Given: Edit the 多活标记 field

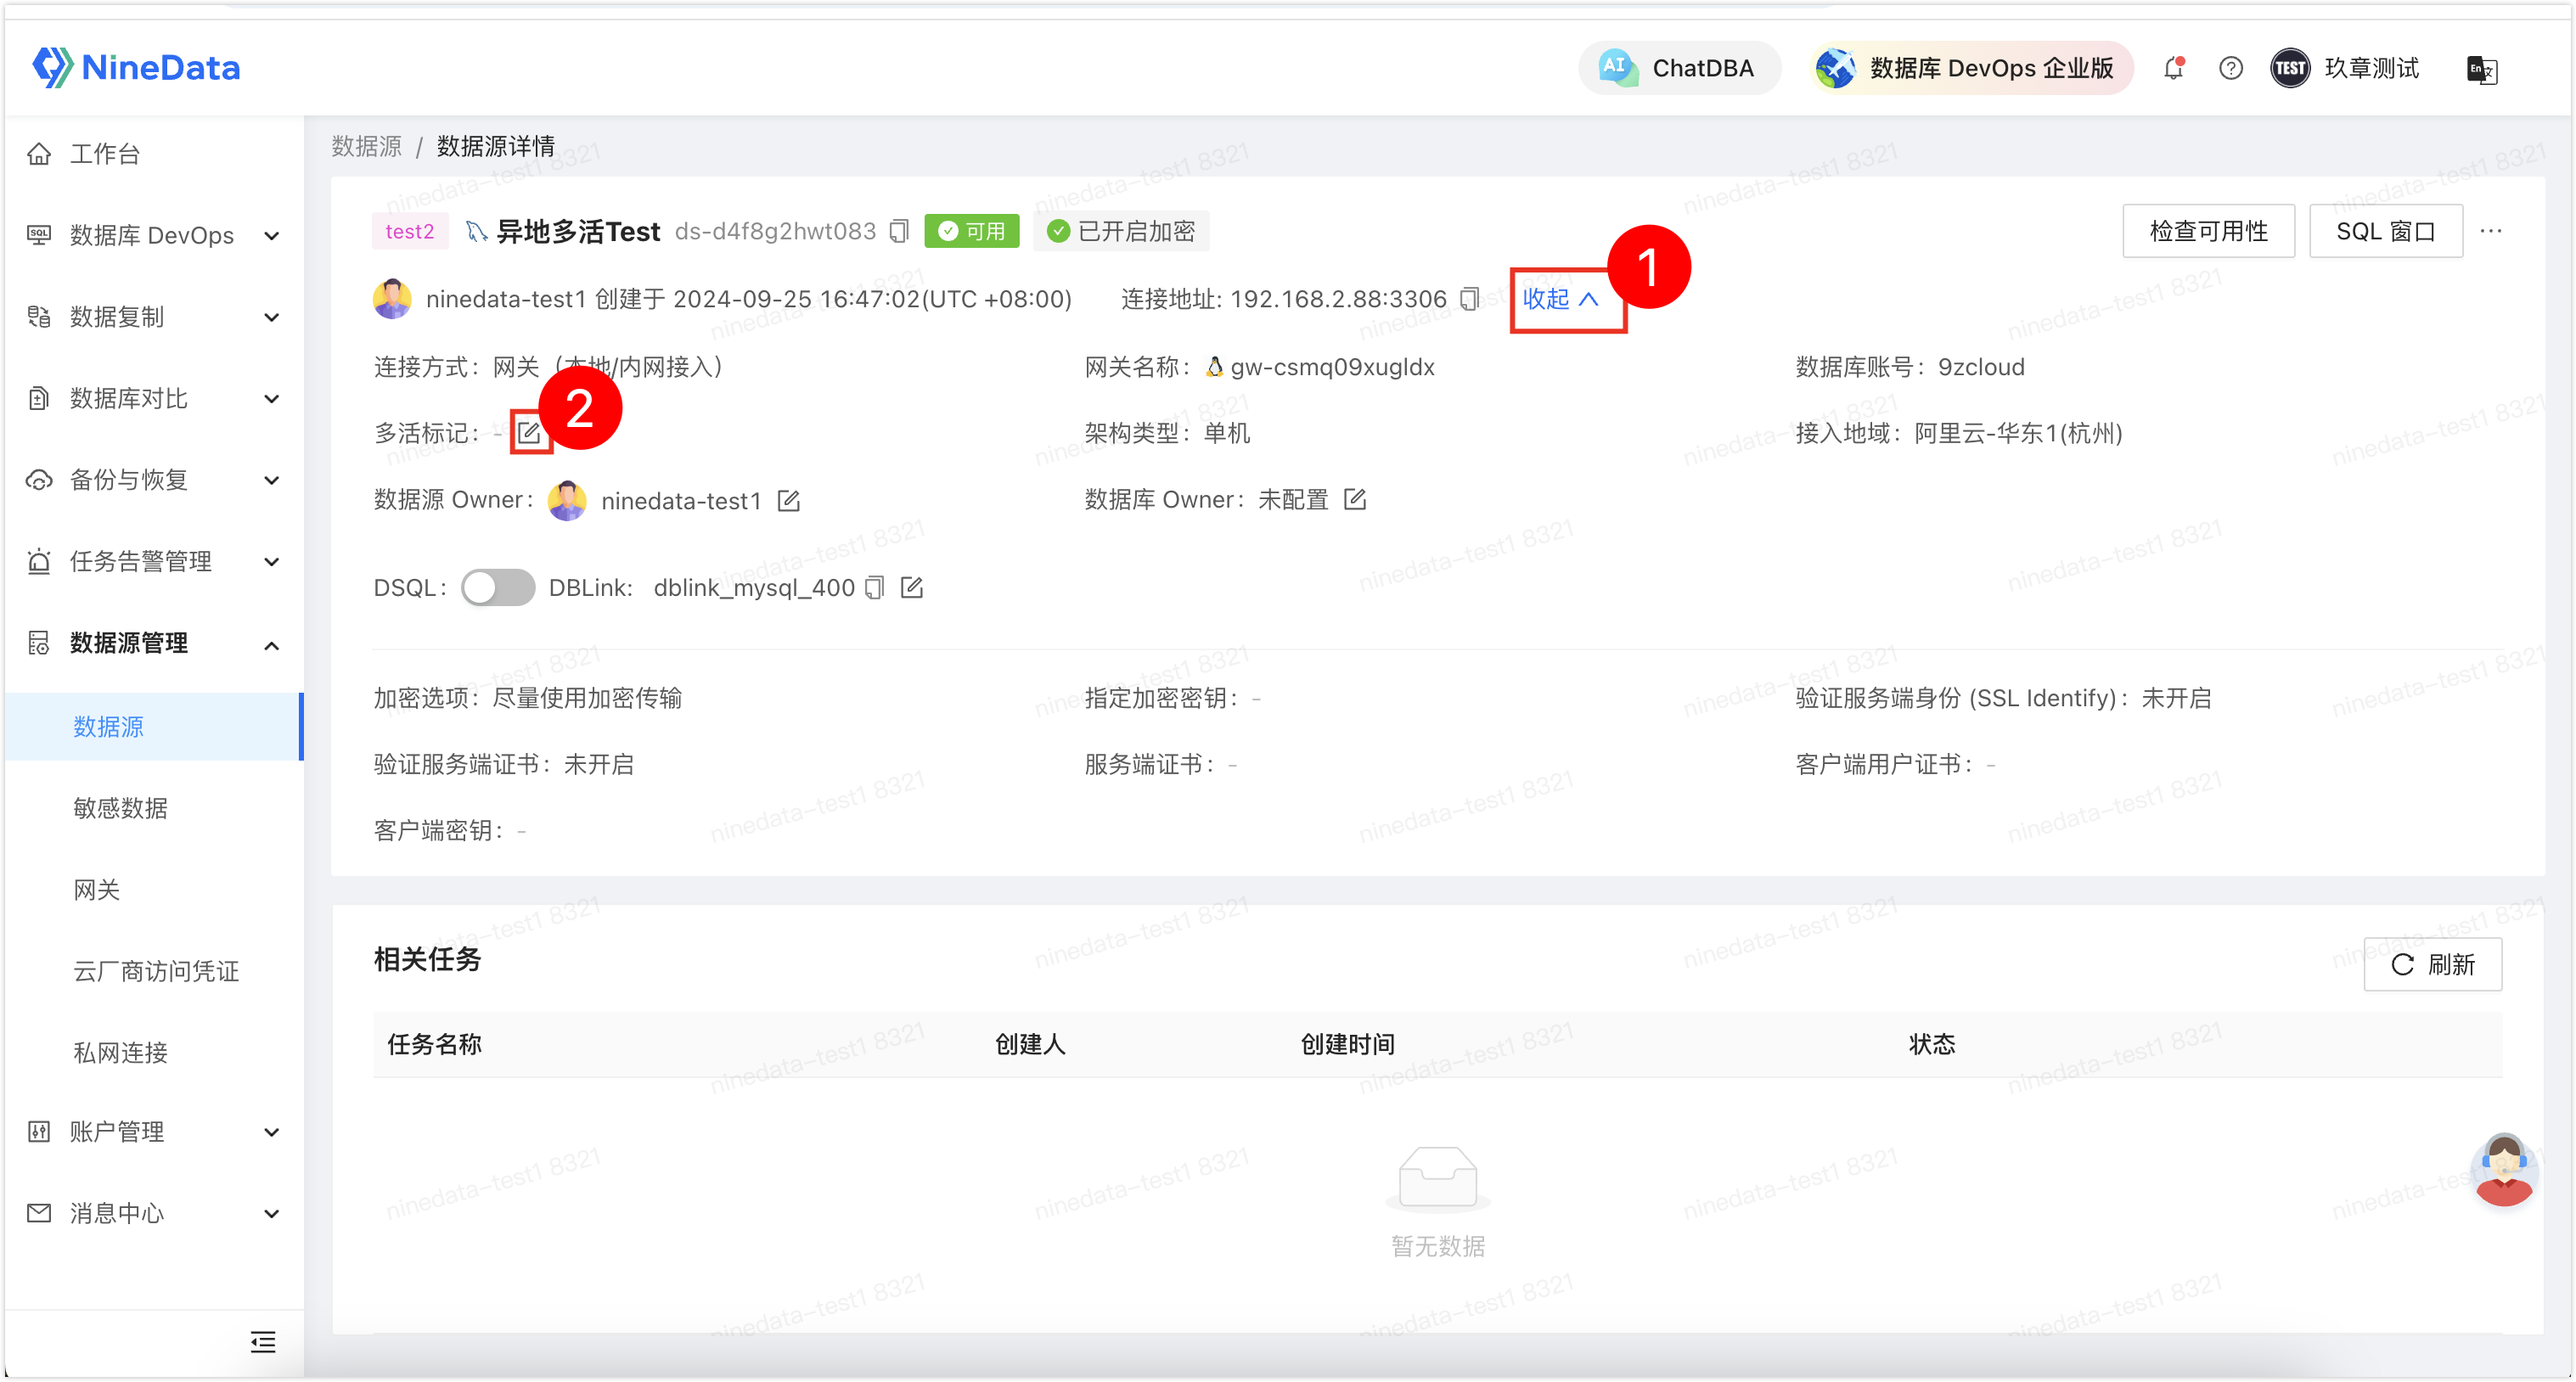Looking at the screenshot, I should pos(529,433).
